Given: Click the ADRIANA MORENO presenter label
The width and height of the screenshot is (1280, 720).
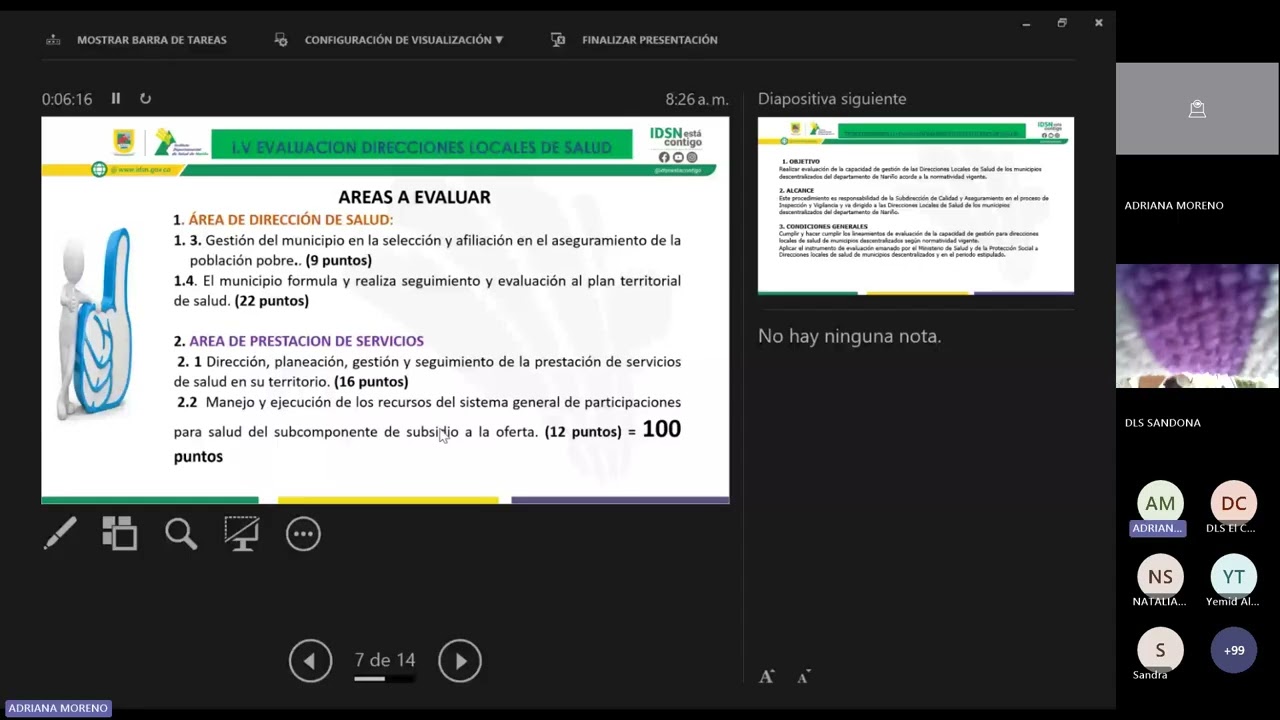Looking at the screenshot, I should tap(58, 708).
